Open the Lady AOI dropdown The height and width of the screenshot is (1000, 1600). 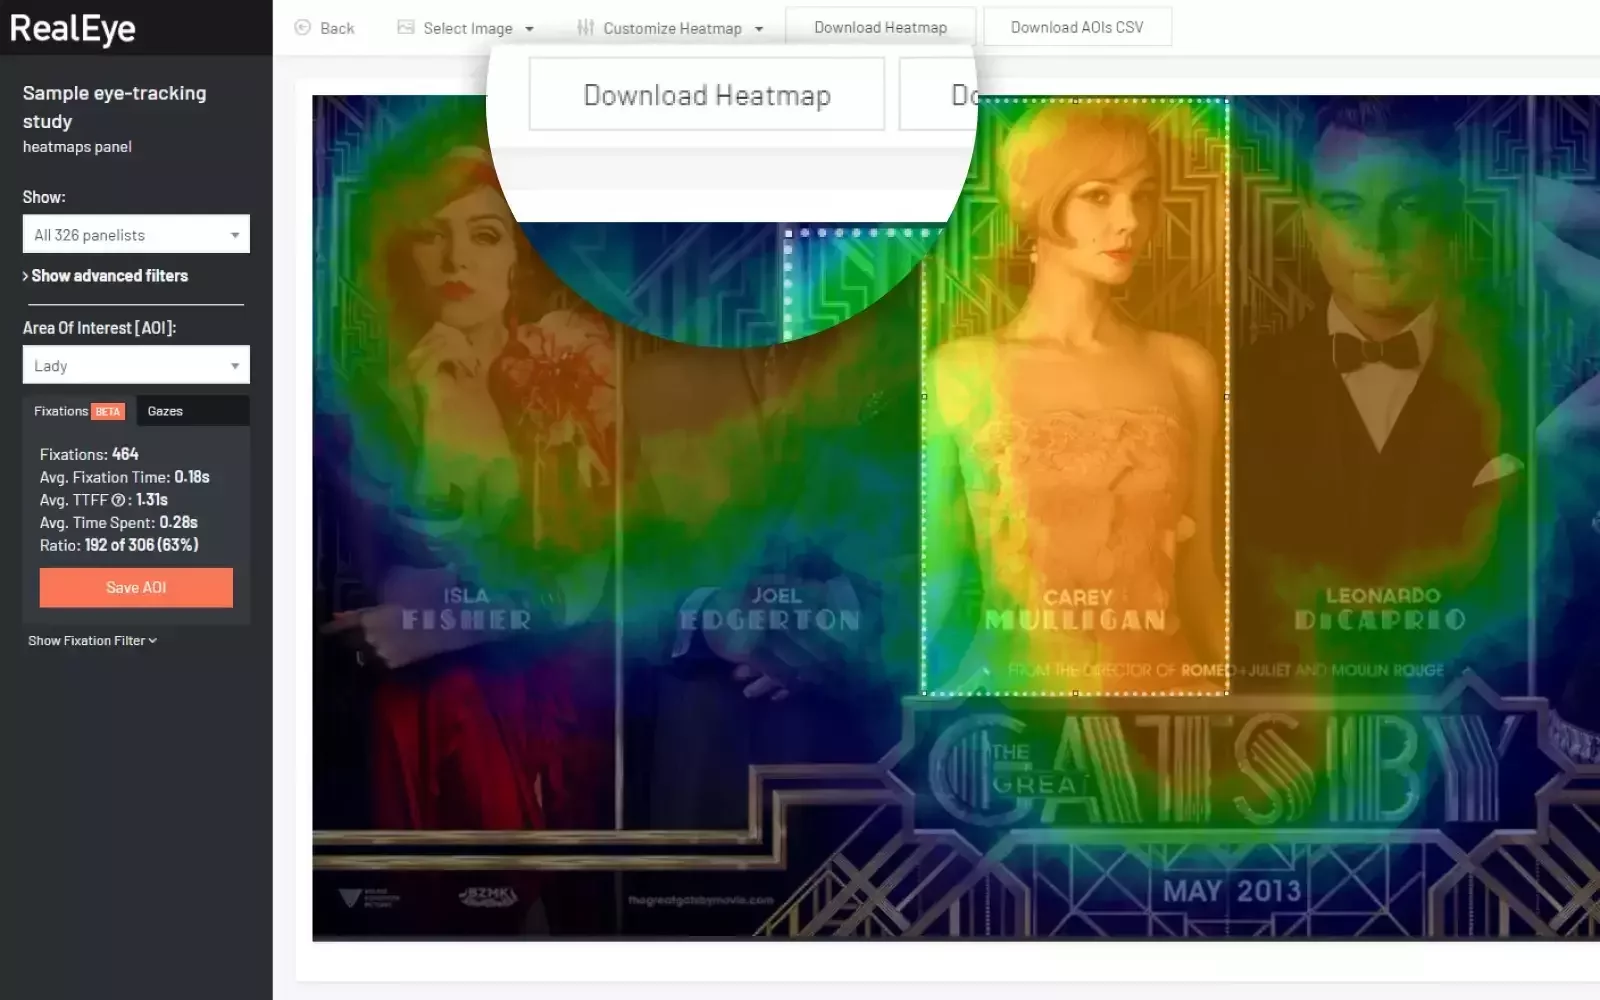coord(136,366)
